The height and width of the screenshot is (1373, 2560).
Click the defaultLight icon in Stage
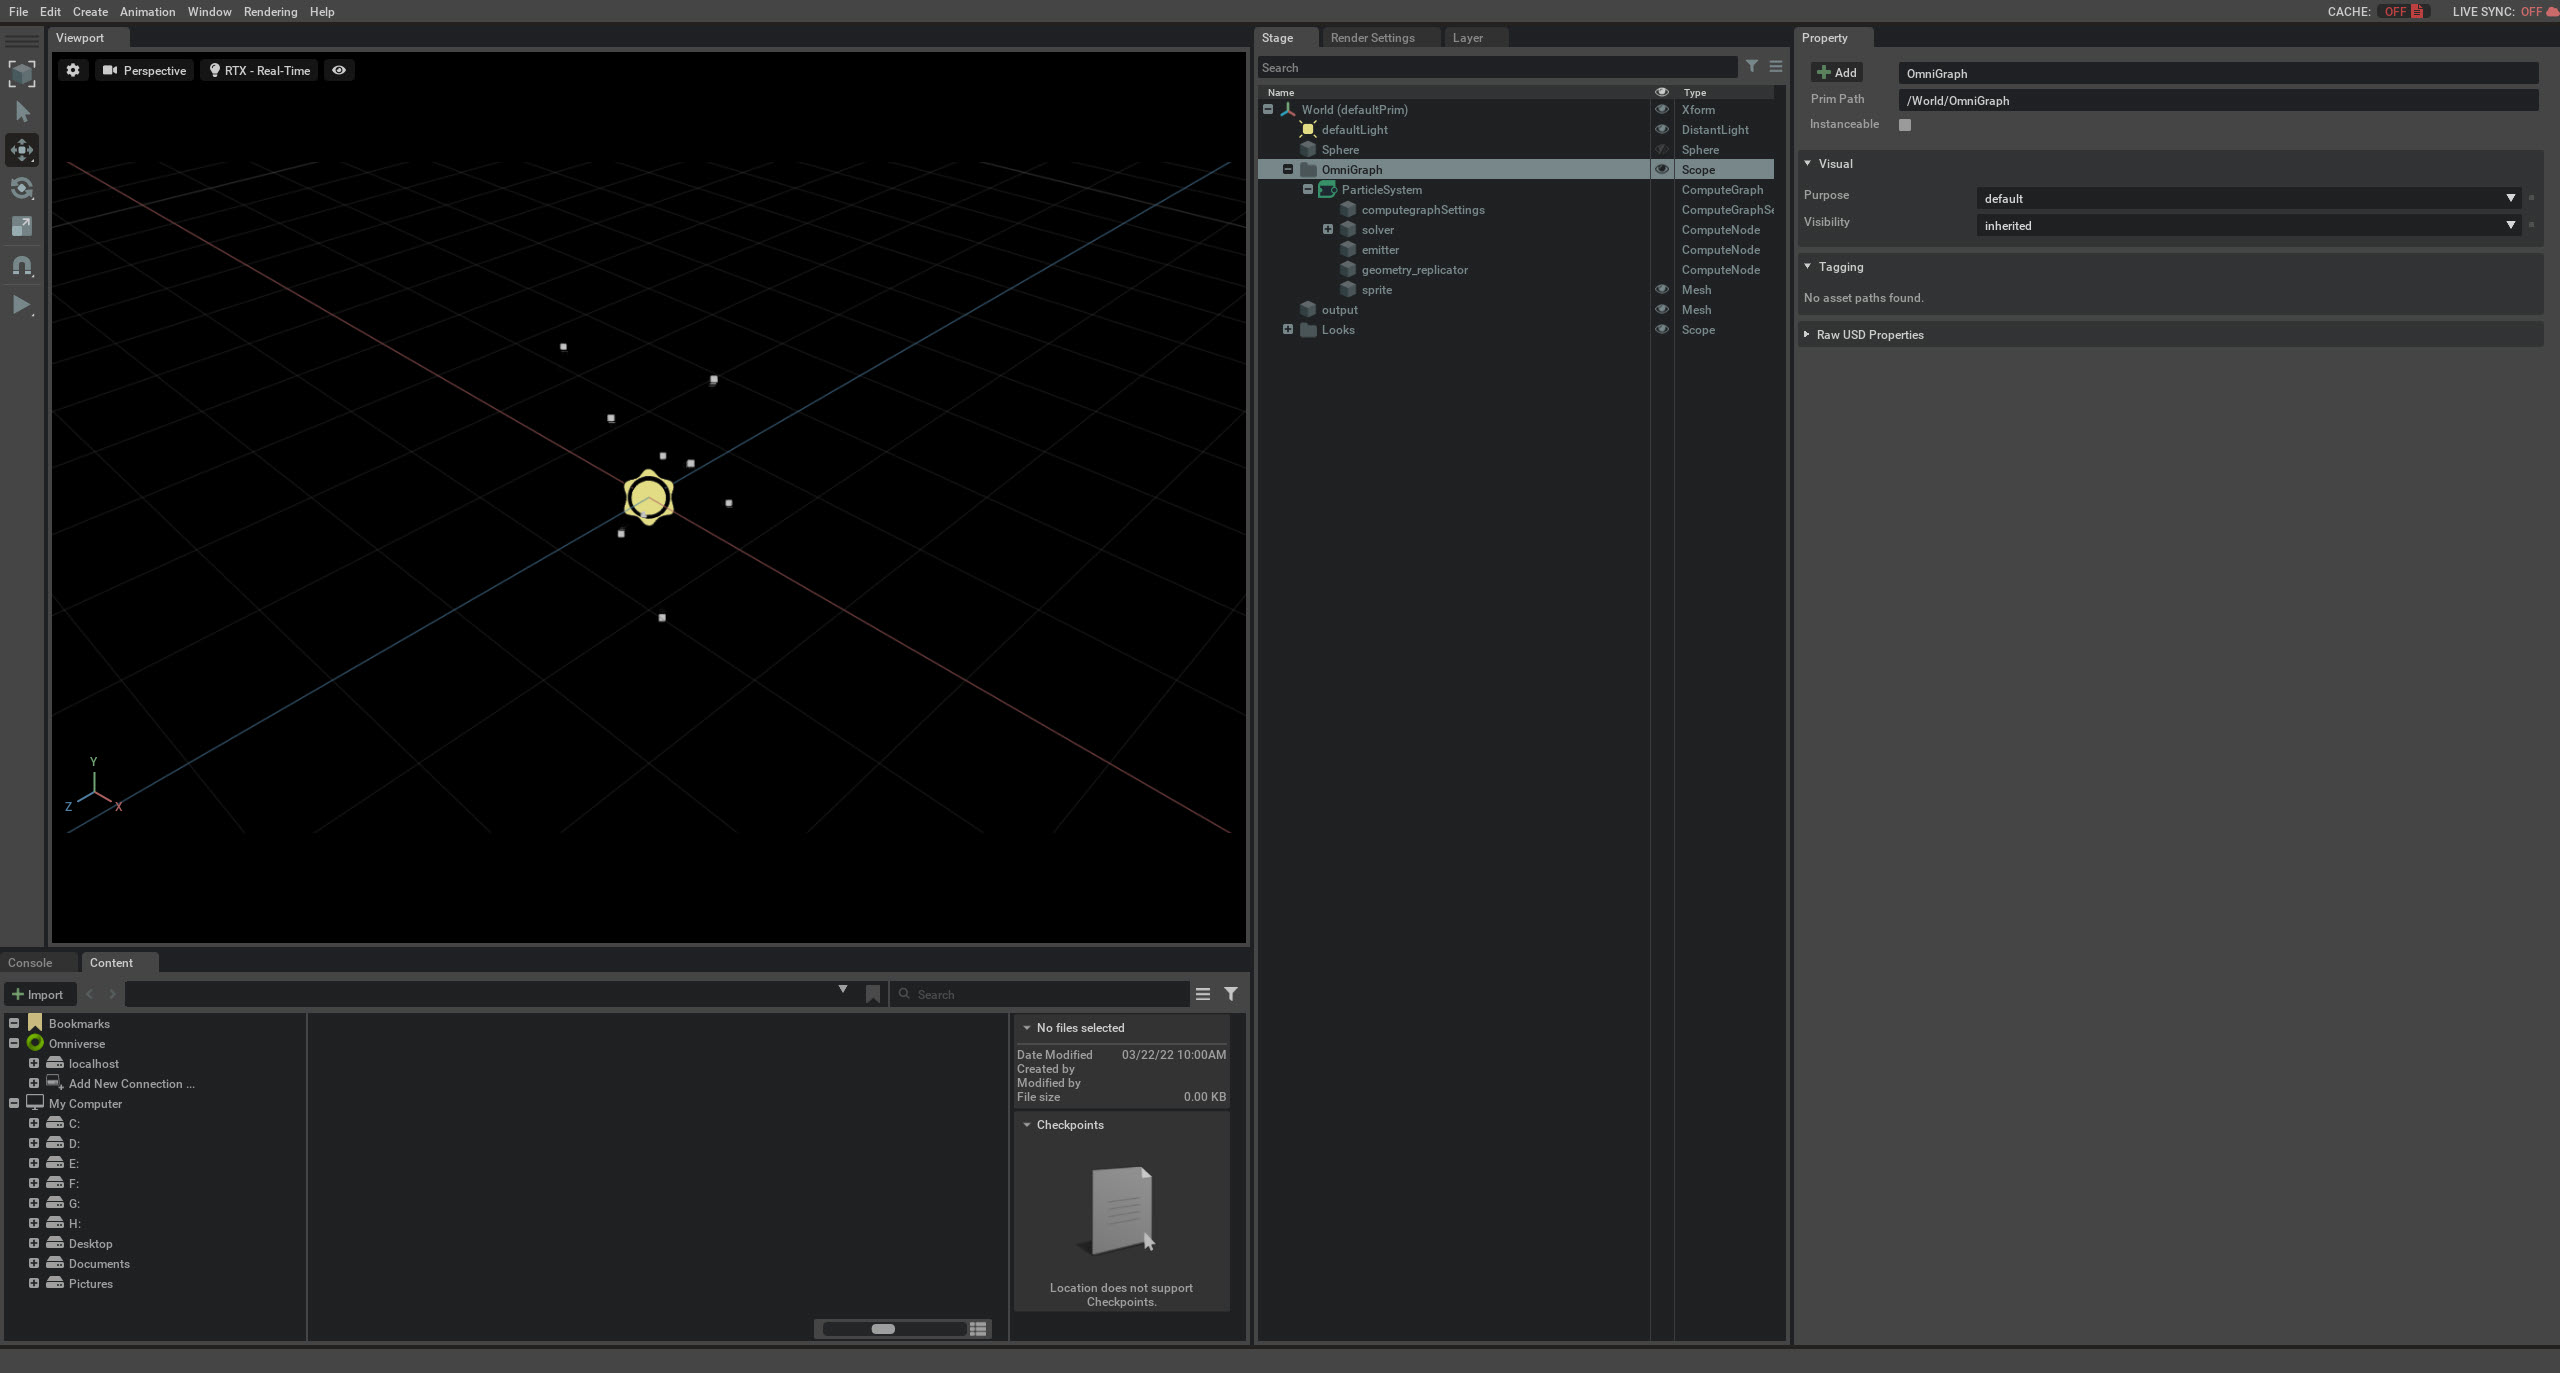1307,129
